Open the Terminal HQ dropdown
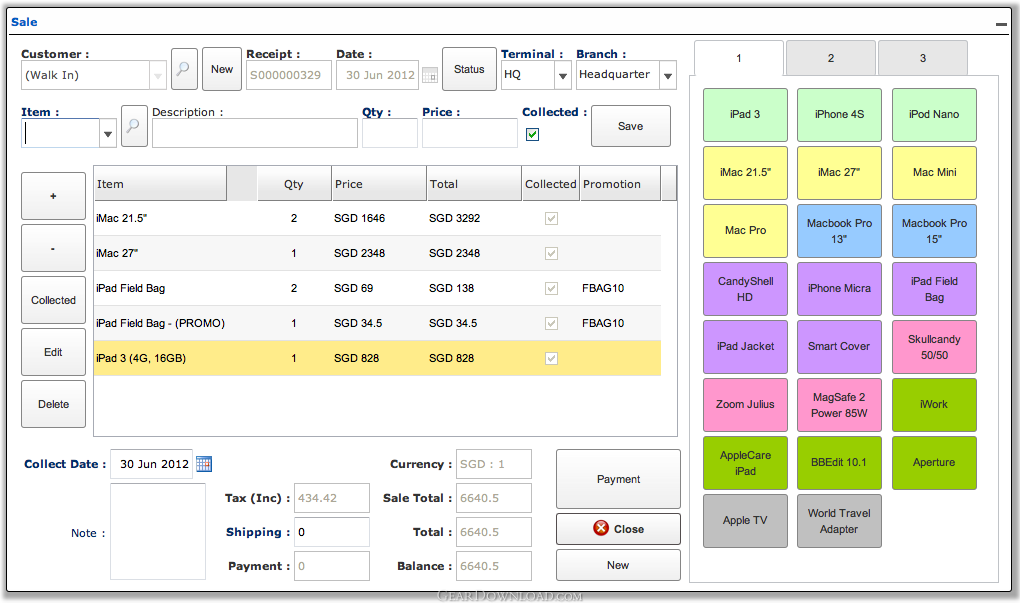The height and width of the screenshot is (604, 1020). [x=563, y=75]
